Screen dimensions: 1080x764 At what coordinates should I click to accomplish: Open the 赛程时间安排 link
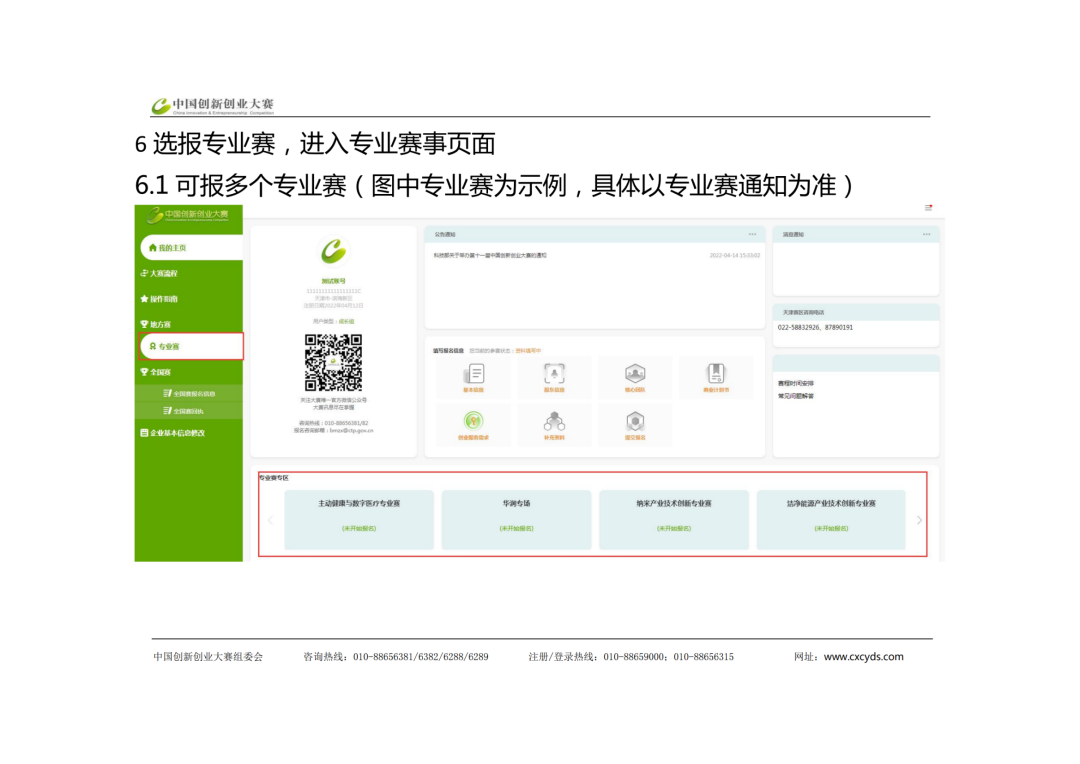797,383
